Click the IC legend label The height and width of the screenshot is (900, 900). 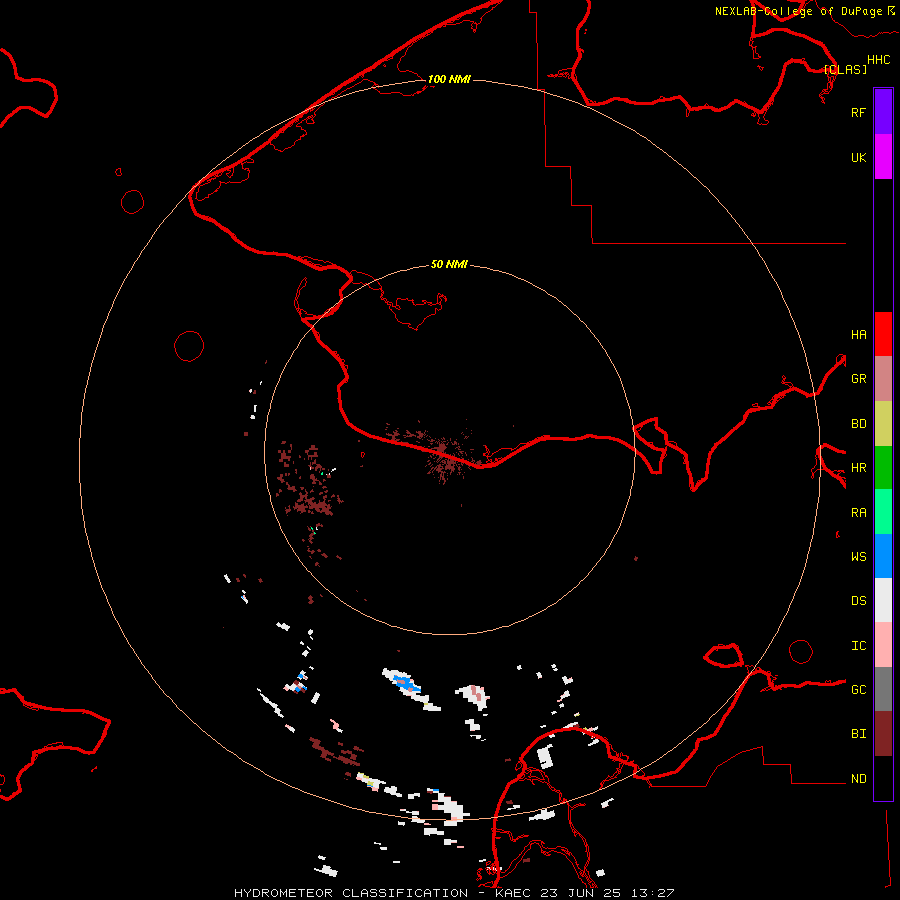[858, 646]
